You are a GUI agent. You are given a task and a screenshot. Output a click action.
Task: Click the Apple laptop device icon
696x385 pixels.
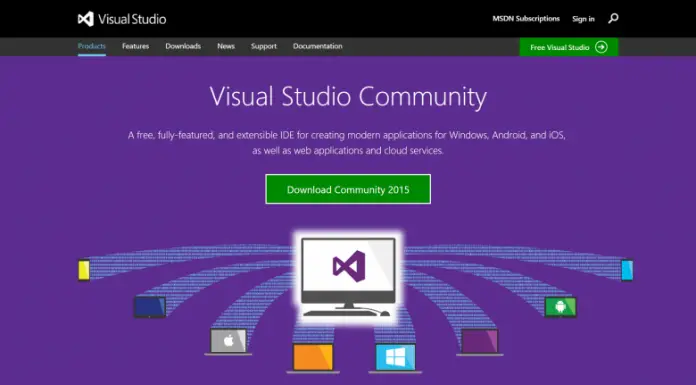click(x=228, y=342)
